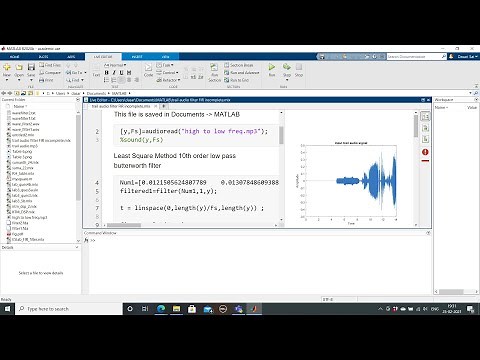Viewport: 480px width, 360px height.
Task: Click the Current Folder panel actions button
Action: coord(78,100)
